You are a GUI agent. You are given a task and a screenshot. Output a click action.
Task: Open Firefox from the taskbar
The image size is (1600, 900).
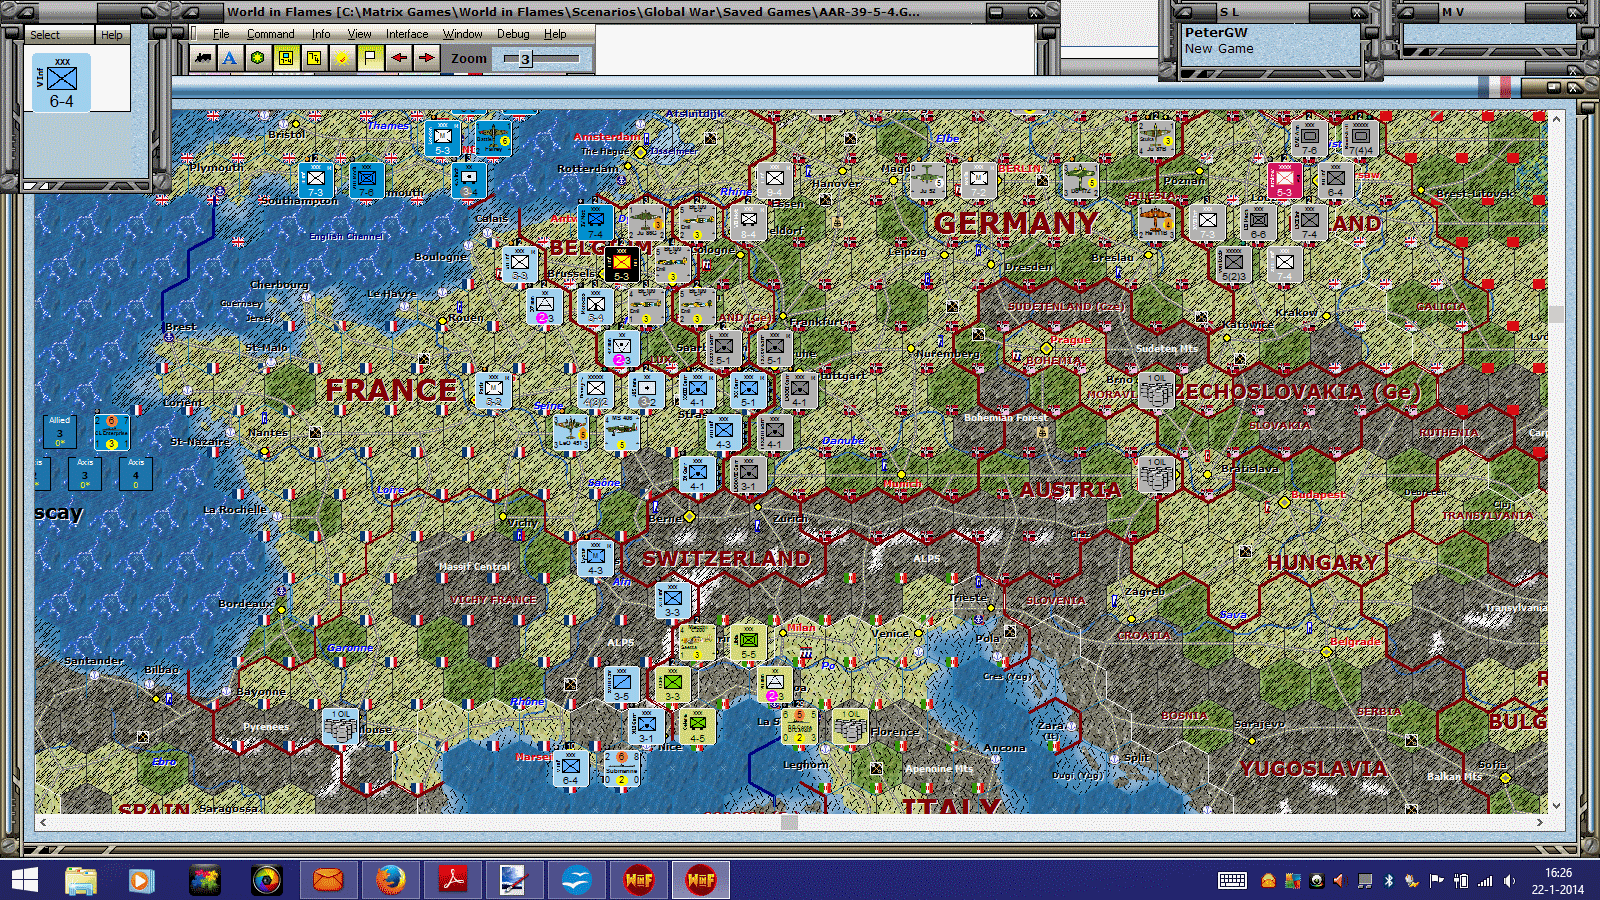(x=391, y=880)
